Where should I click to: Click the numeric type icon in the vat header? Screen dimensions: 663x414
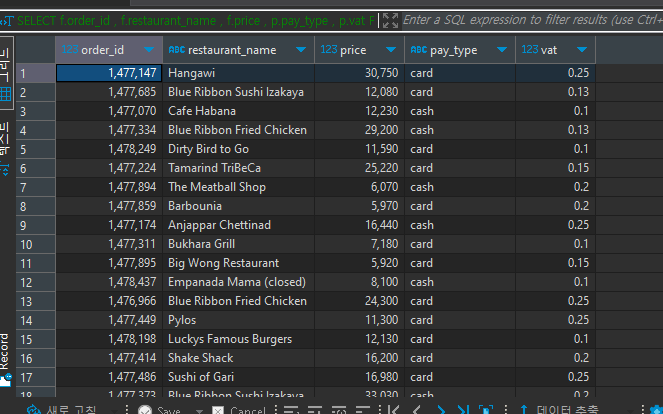pos(530,49)
